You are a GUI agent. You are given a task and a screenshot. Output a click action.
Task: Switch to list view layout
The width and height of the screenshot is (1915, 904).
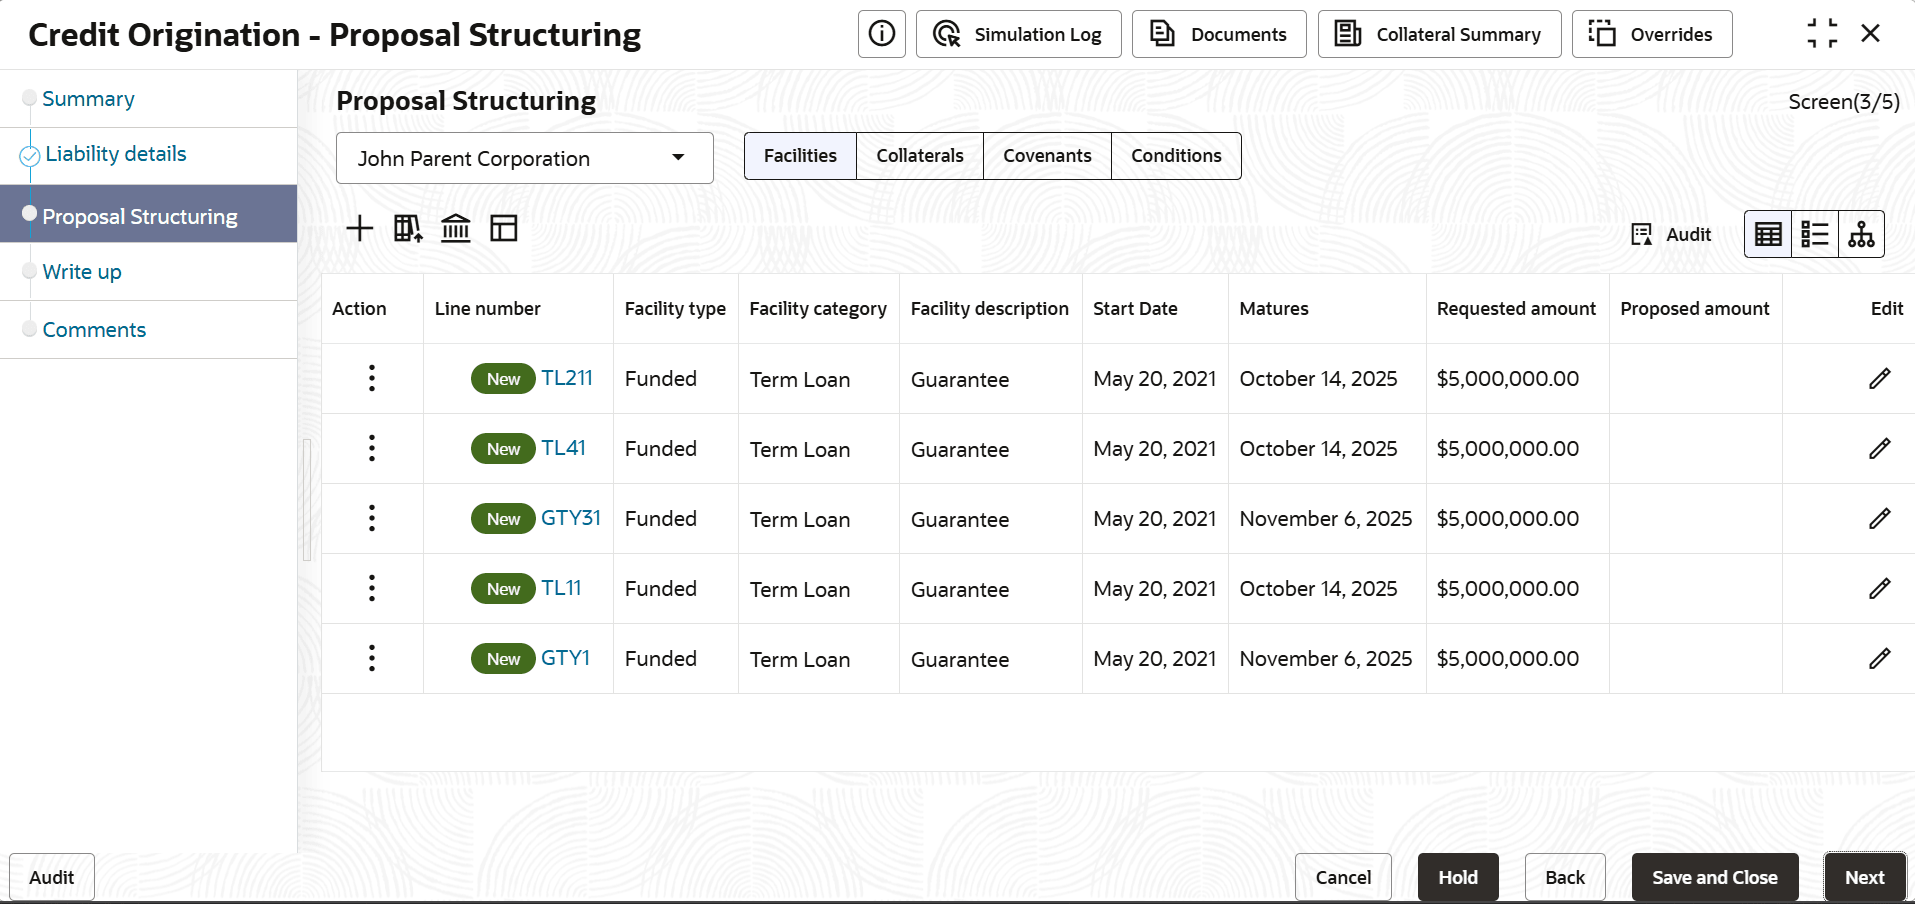coord(1815,235)
